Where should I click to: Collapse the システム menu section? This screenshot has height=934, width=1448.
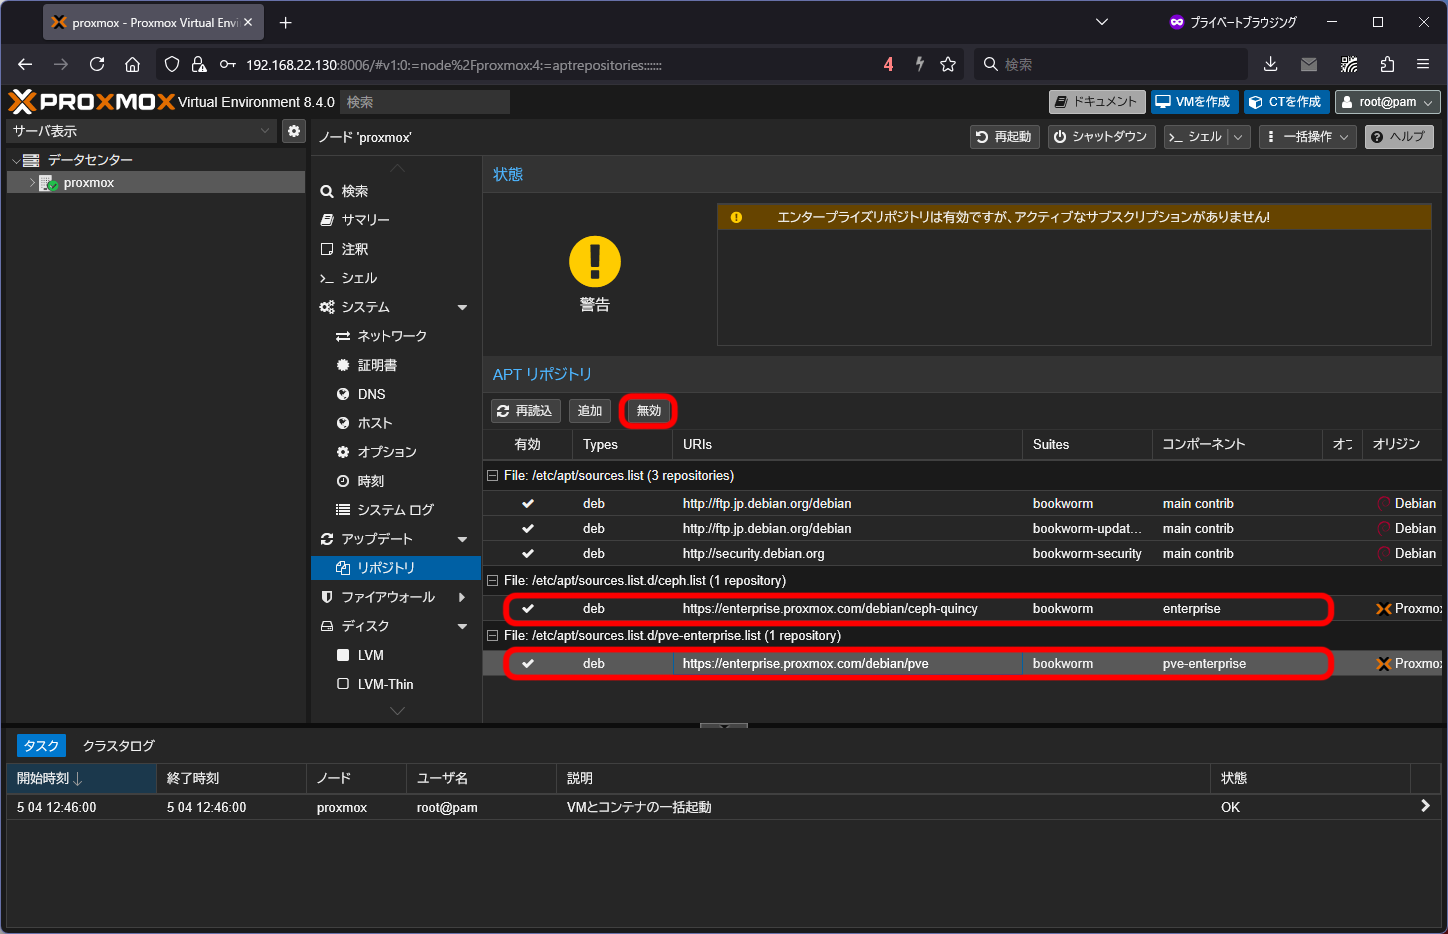tap(462, 307)
